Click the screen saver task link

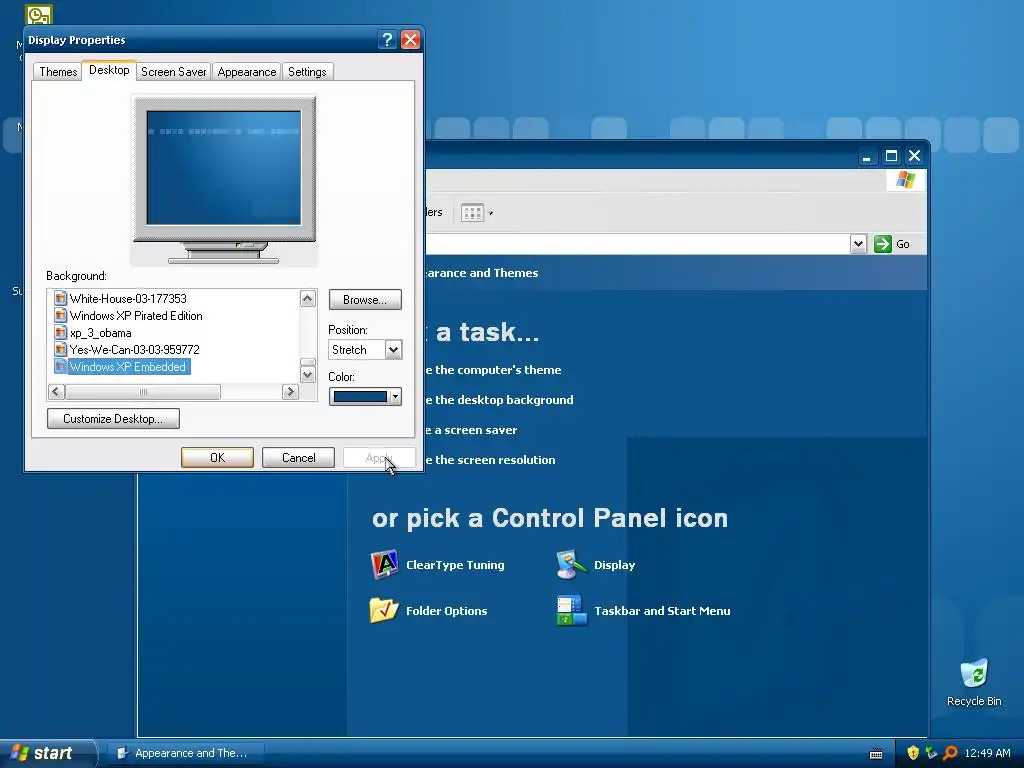click(471, 430)
